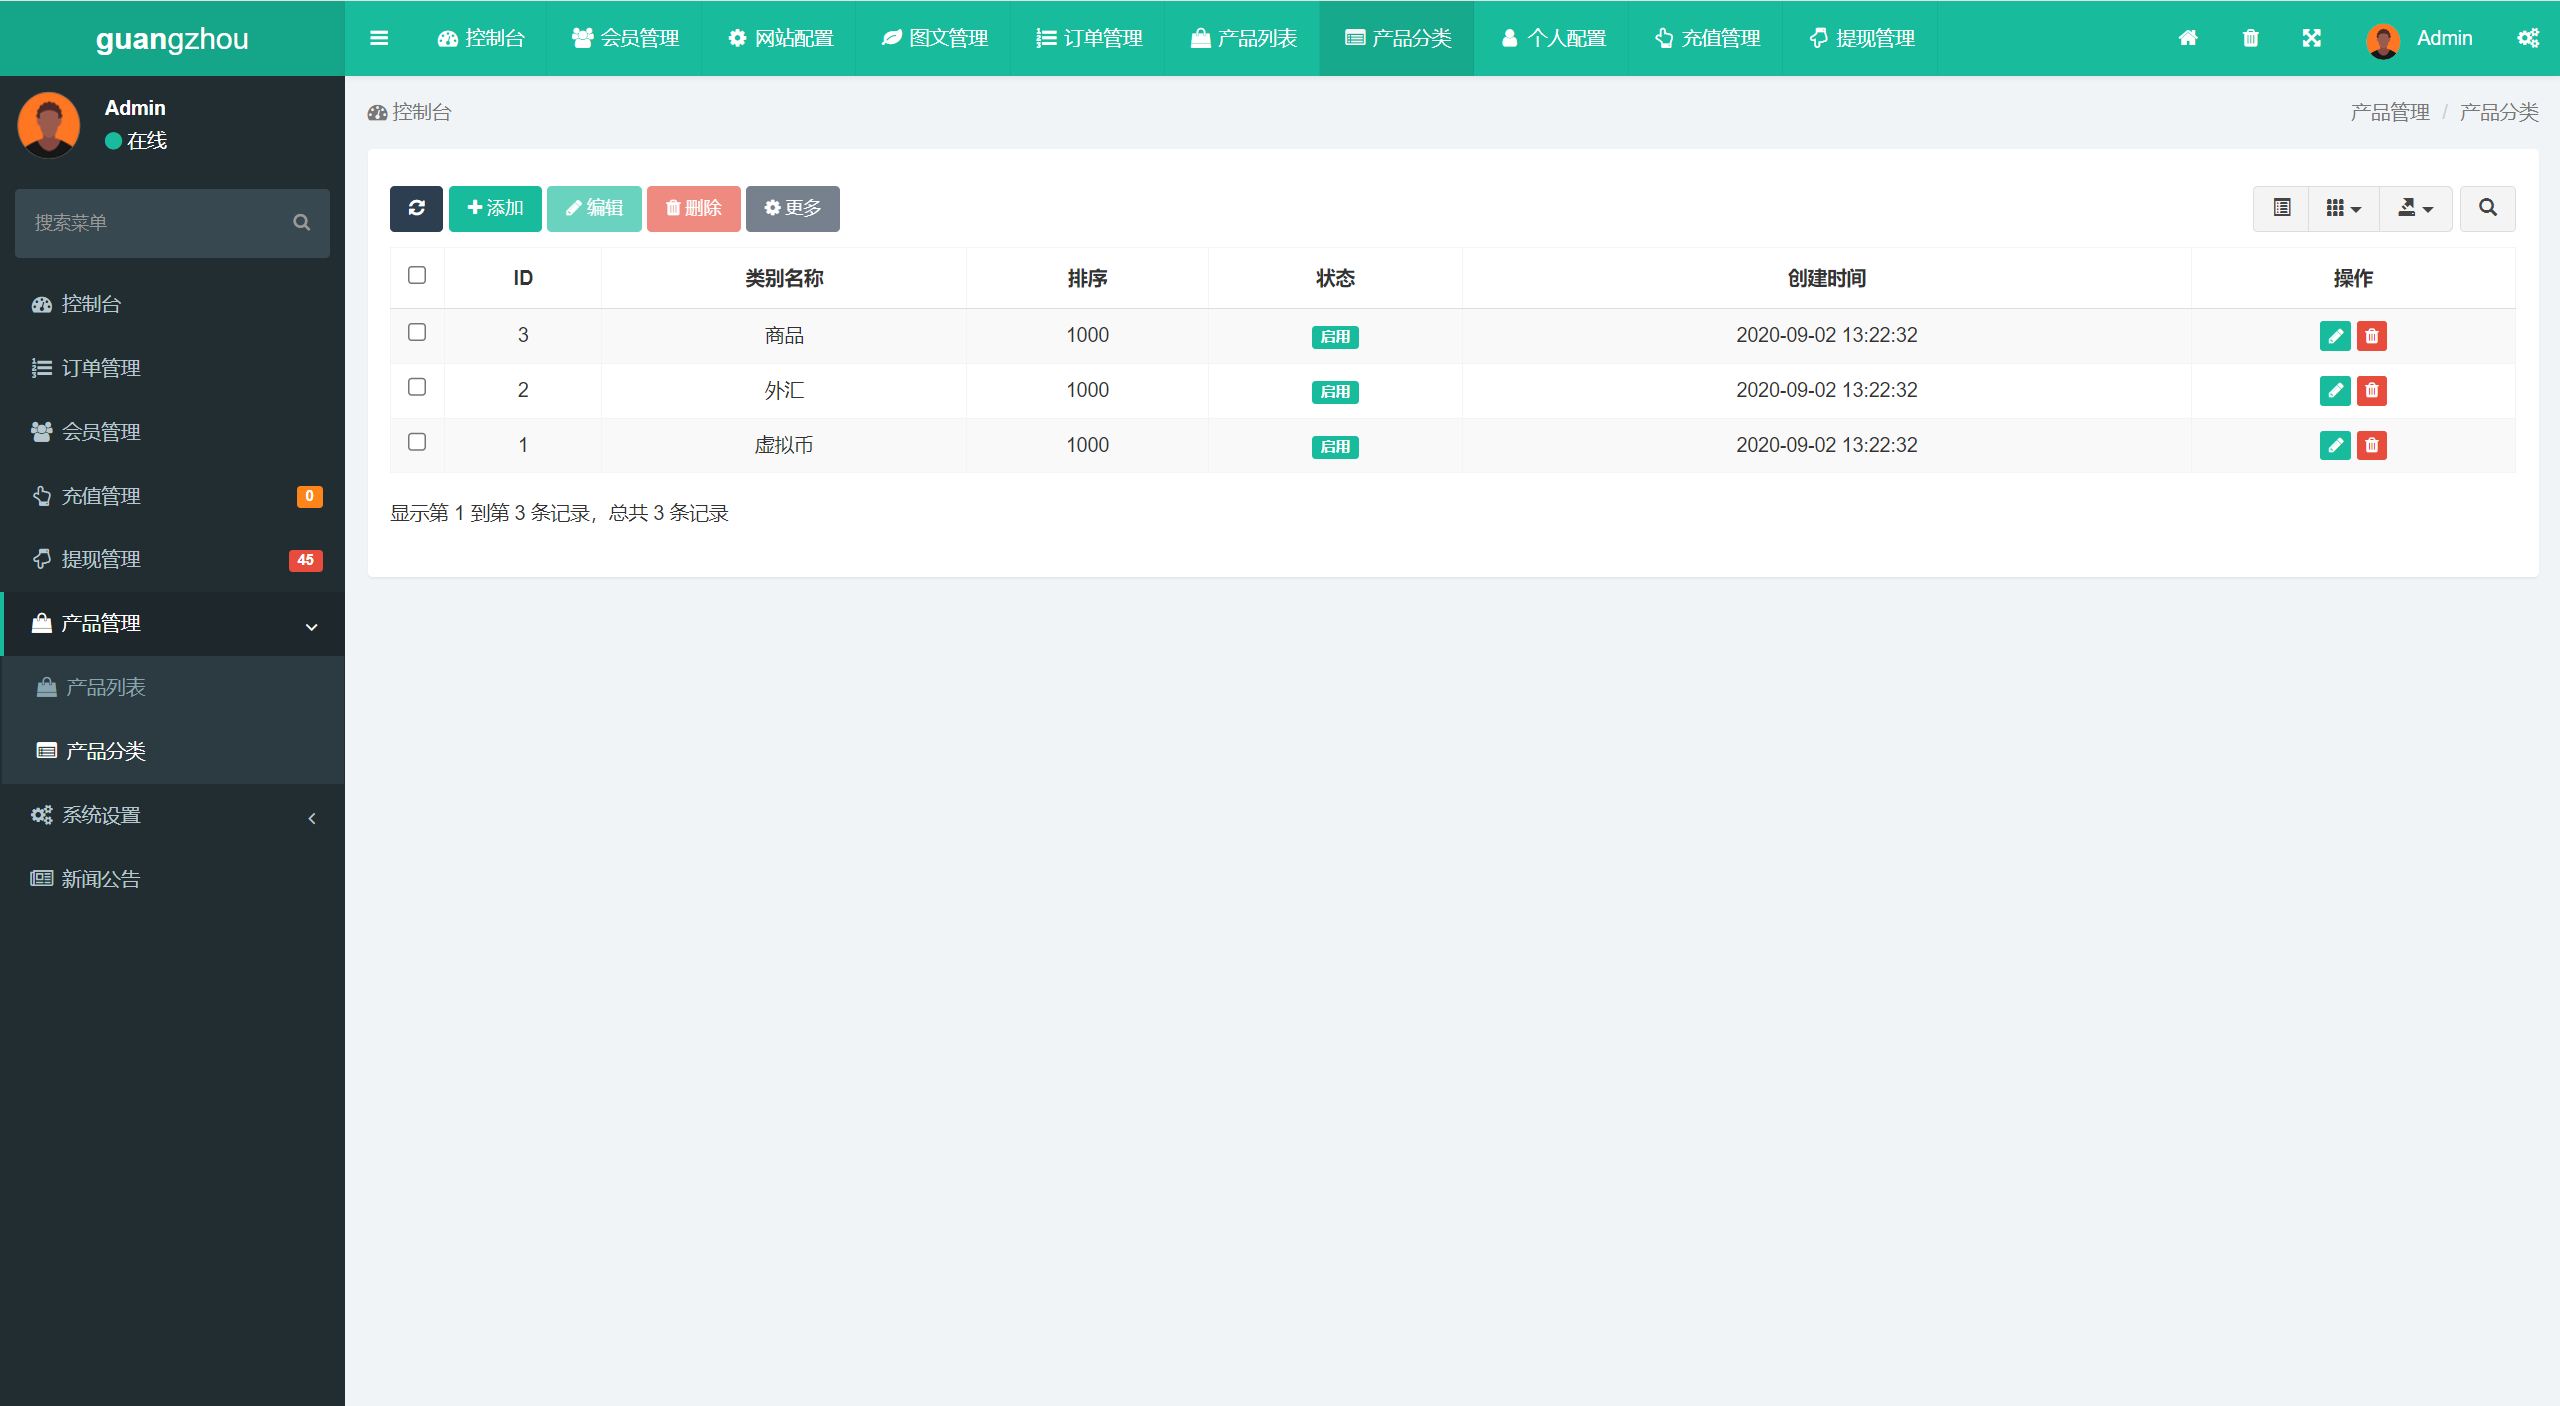The height and width of the screenshot is (1406, 2560).
Task: Click the edit pencil icon for 虚拟币
Action: [x=2335, y=445]
